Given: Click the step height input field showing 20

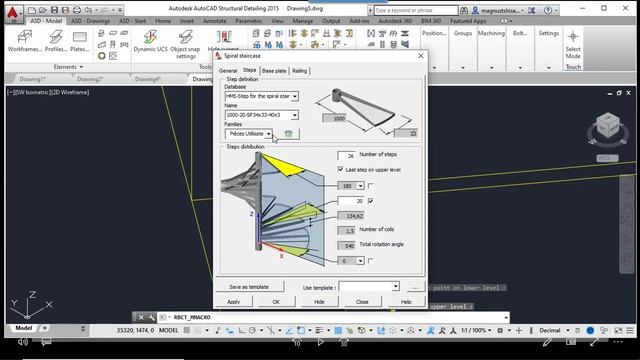Looking at the screenshot, I should coord(351,201).
